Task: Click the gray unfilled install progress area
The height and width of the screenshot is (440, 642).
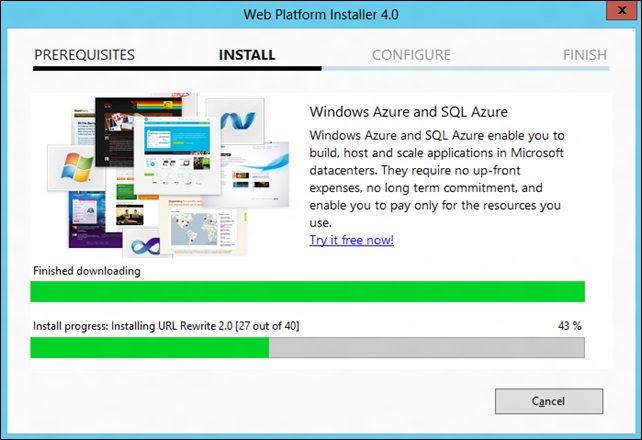Action: [426, 347]
